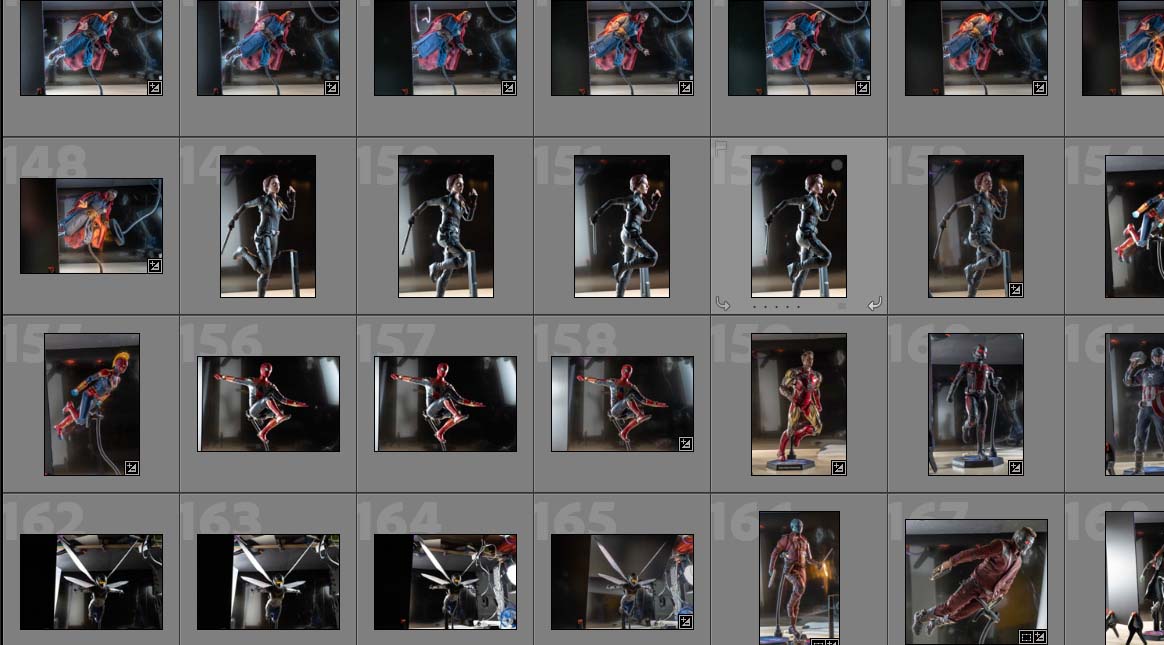Viewport: 1164px width, 645px height.
Task: Select Spider-Man thumbnail 158
Action: point(622,404)
